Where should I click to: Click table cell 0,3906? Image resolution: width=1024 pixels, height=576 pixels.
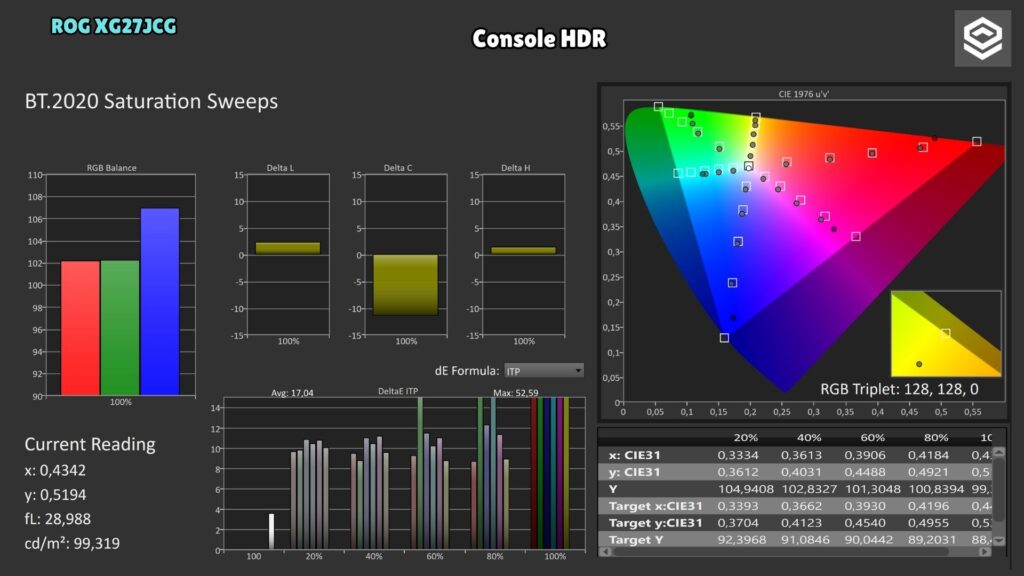(865, 455)
